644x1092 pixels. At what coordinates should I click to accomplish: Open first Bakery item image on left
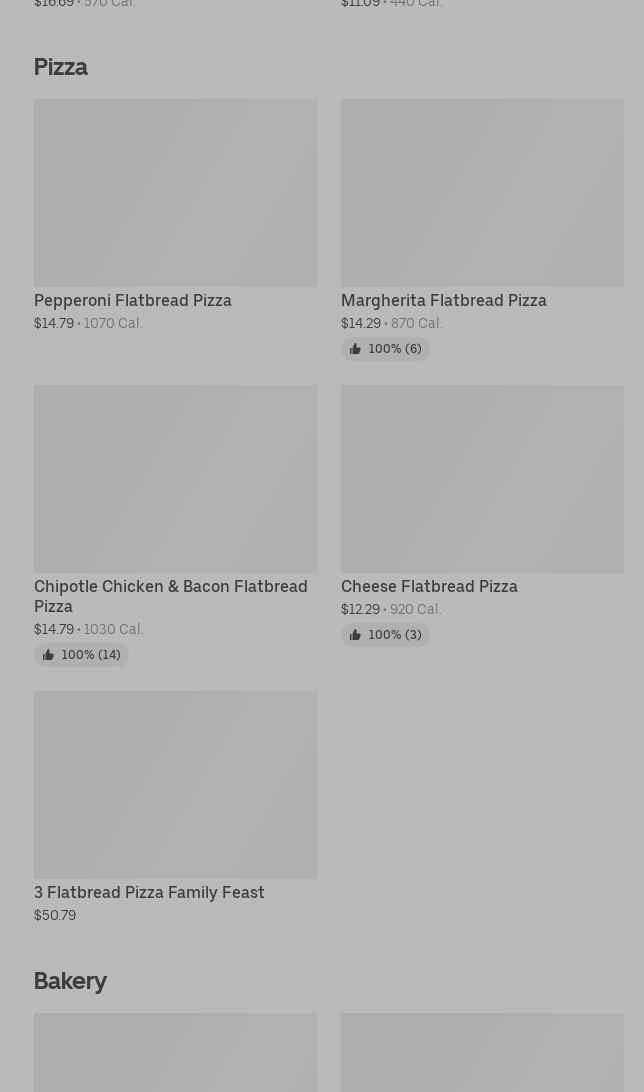175,1052
